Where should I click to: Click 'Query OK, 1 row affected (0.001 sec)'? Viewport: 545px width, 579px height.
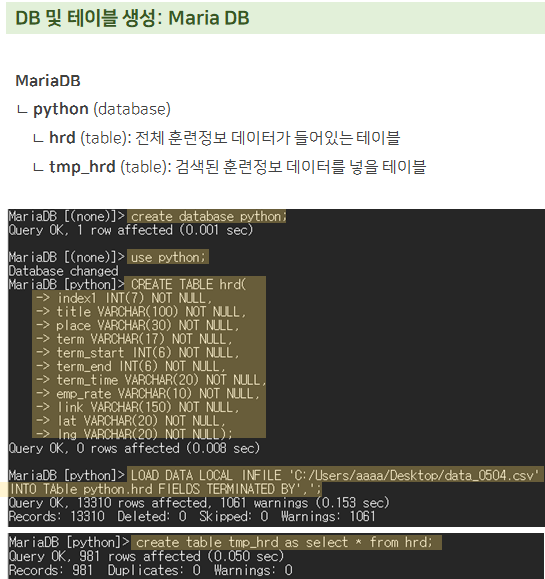pos(131,230)
